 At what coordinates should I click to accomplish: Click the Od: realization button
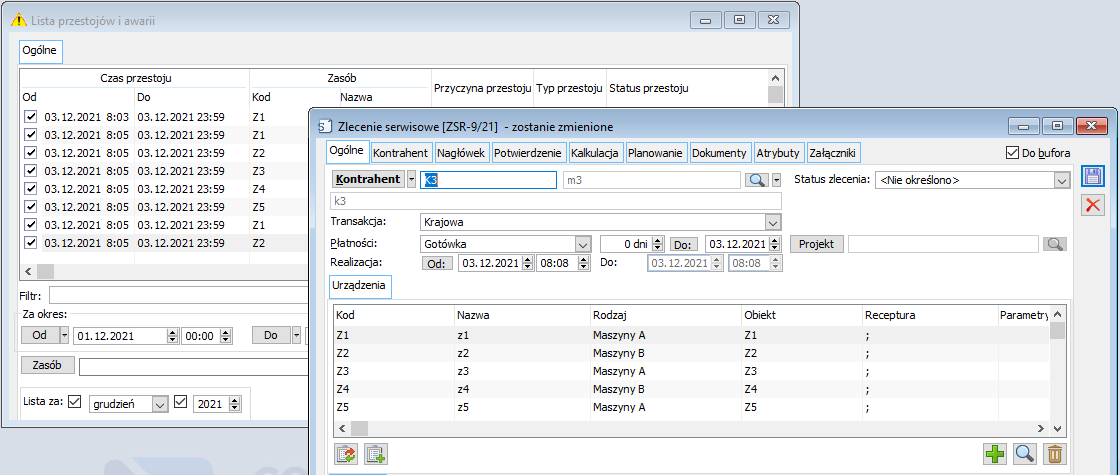(436, 263)
